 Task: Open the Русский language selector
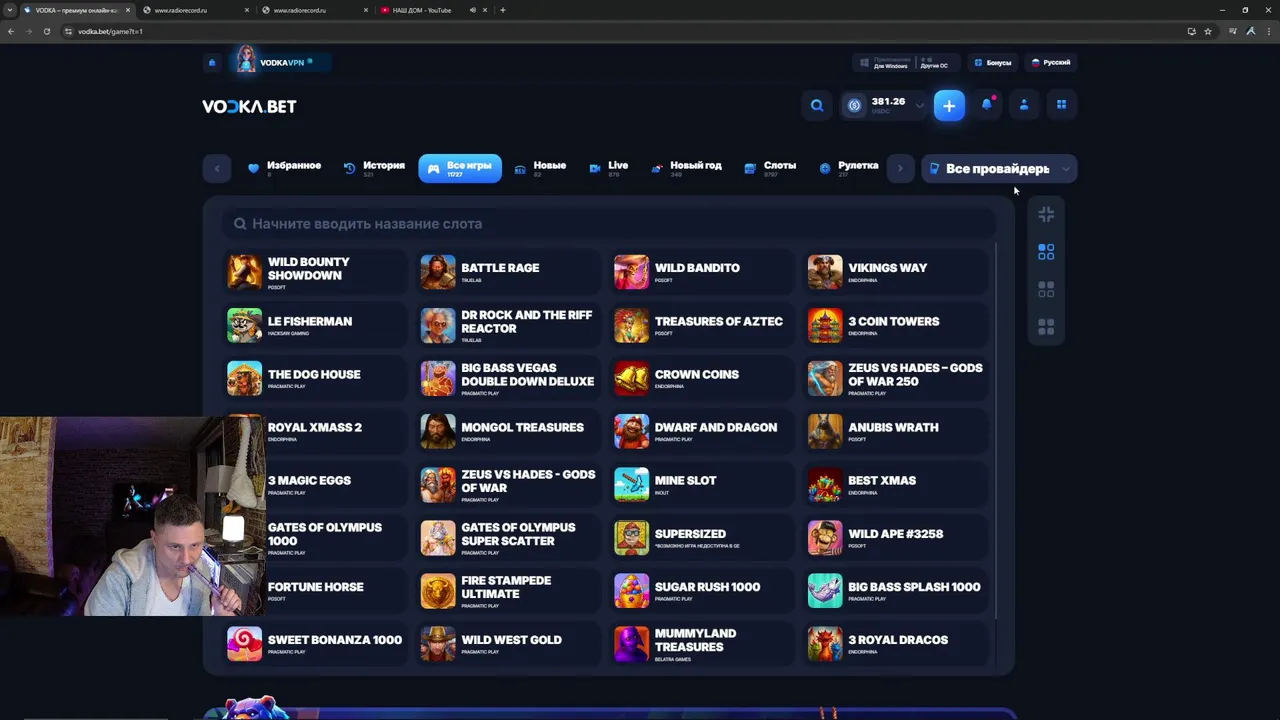point(1051,62)
